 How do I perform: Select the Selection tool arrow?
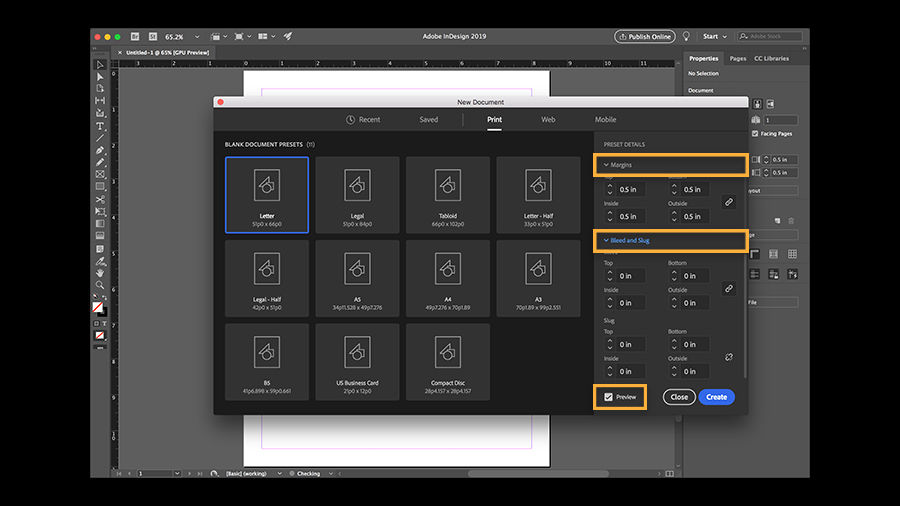[100, 65]
